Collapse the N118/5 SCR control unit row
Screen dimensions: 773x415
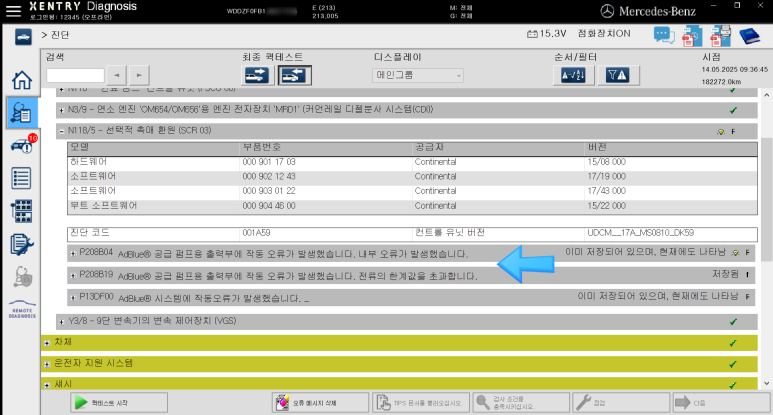[x=61, y=131]
